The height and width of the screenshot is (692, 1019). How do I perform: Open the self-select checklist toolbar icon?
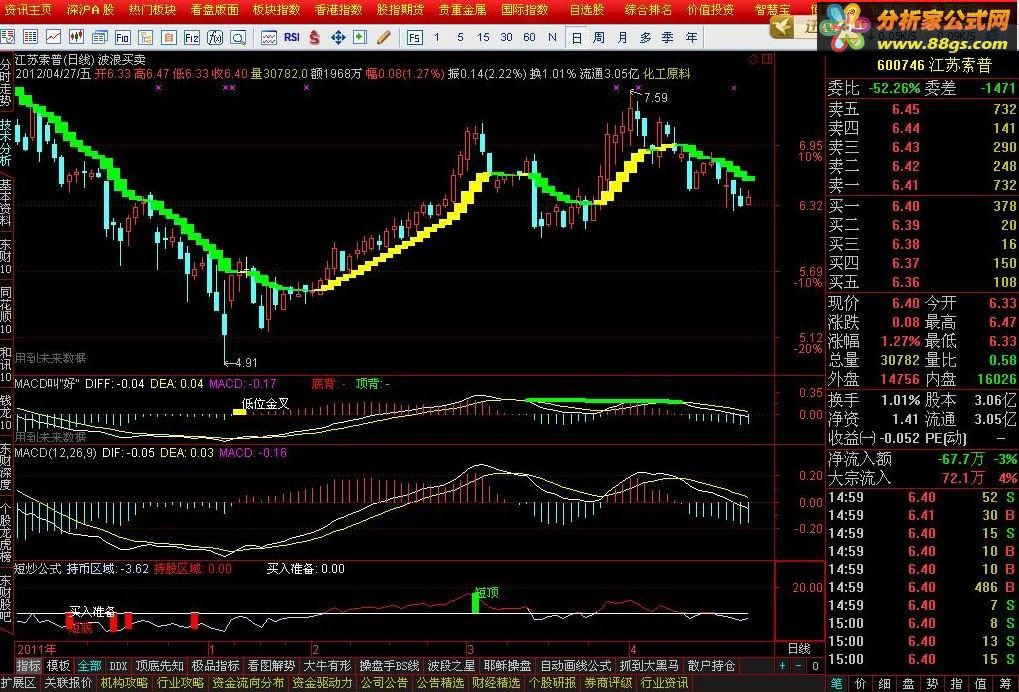click(8, 37)
